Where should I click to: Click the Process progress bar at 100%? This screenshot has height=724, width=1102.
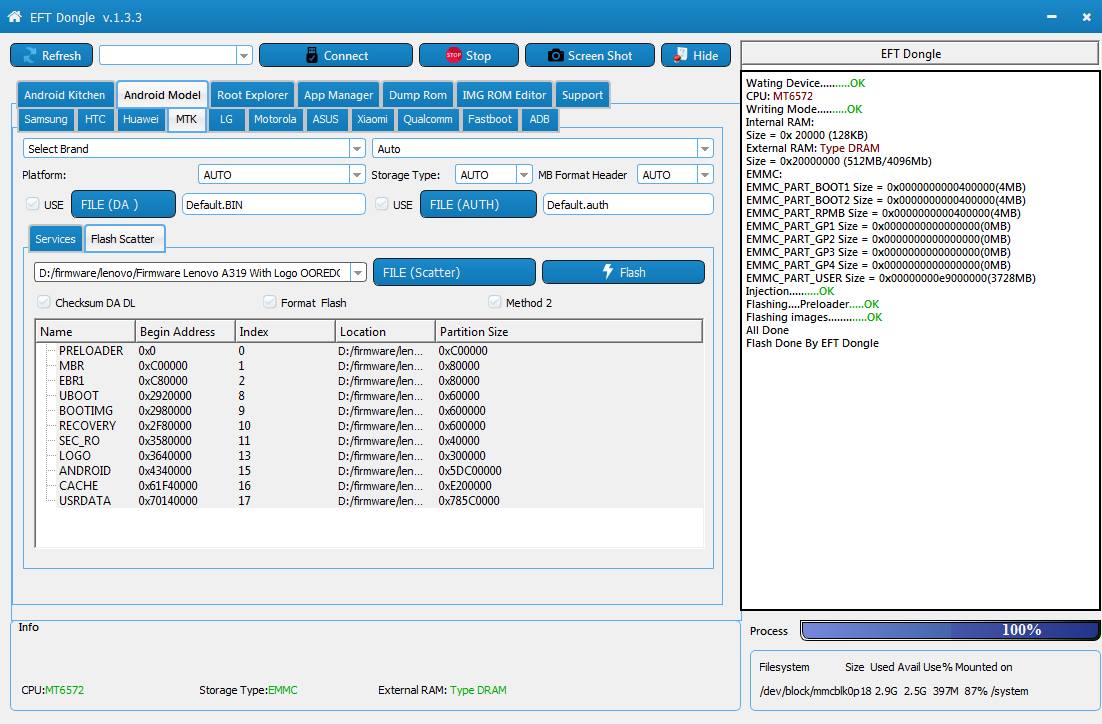950,630
